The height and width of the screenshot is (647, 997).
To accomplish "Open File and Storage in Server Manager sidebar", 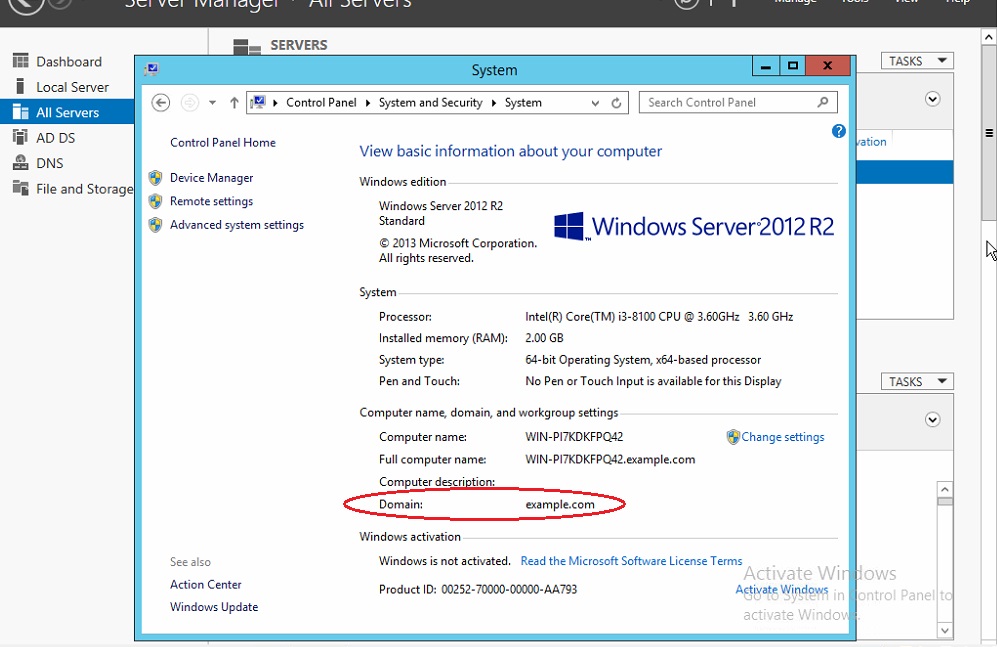I will coord(72,189).
